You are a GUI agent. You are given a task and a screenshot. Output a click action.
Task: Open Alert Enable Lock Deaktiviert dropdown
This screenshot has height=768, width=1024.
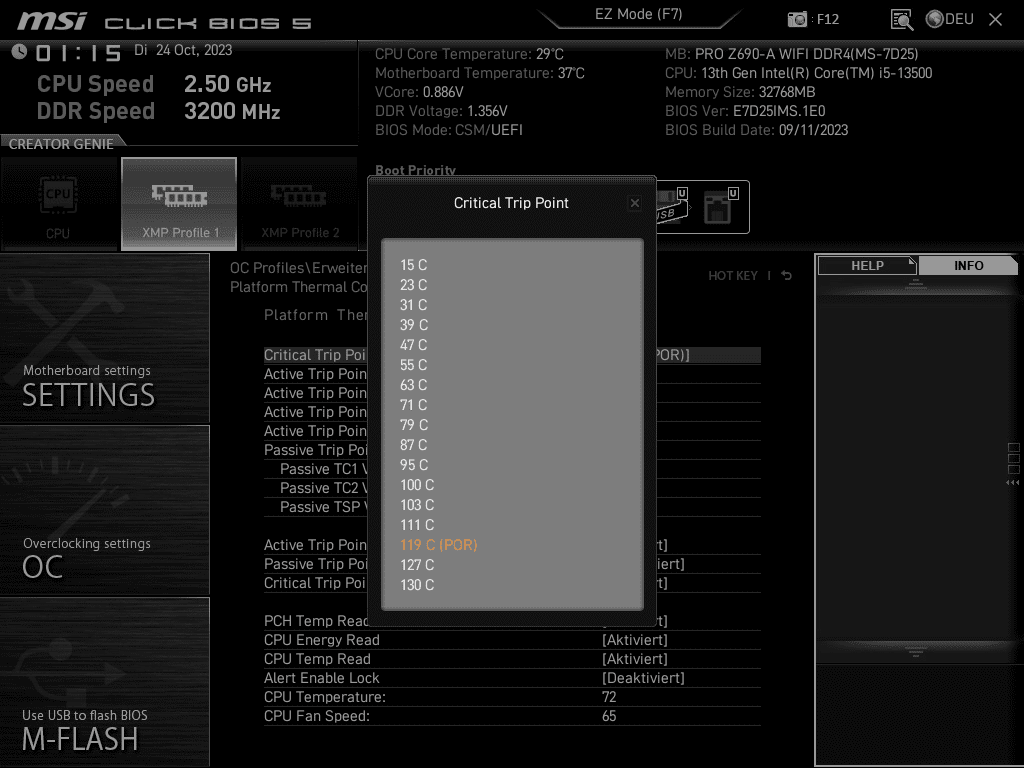click(x=643, y=678)
